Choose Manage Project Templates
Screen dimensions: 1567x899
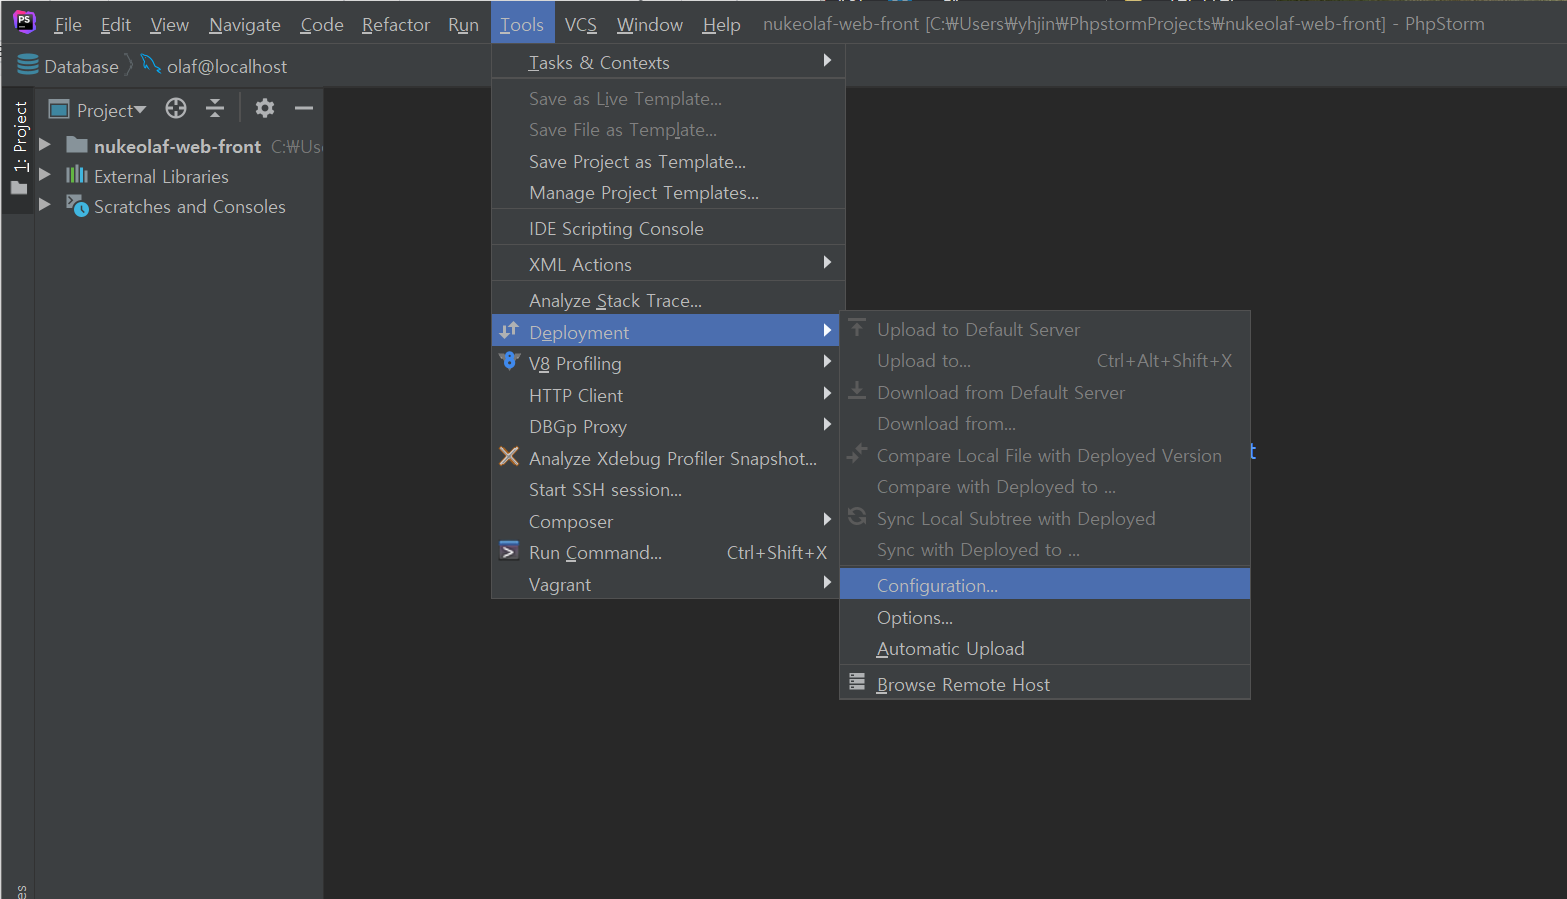(x=668, y=192)
